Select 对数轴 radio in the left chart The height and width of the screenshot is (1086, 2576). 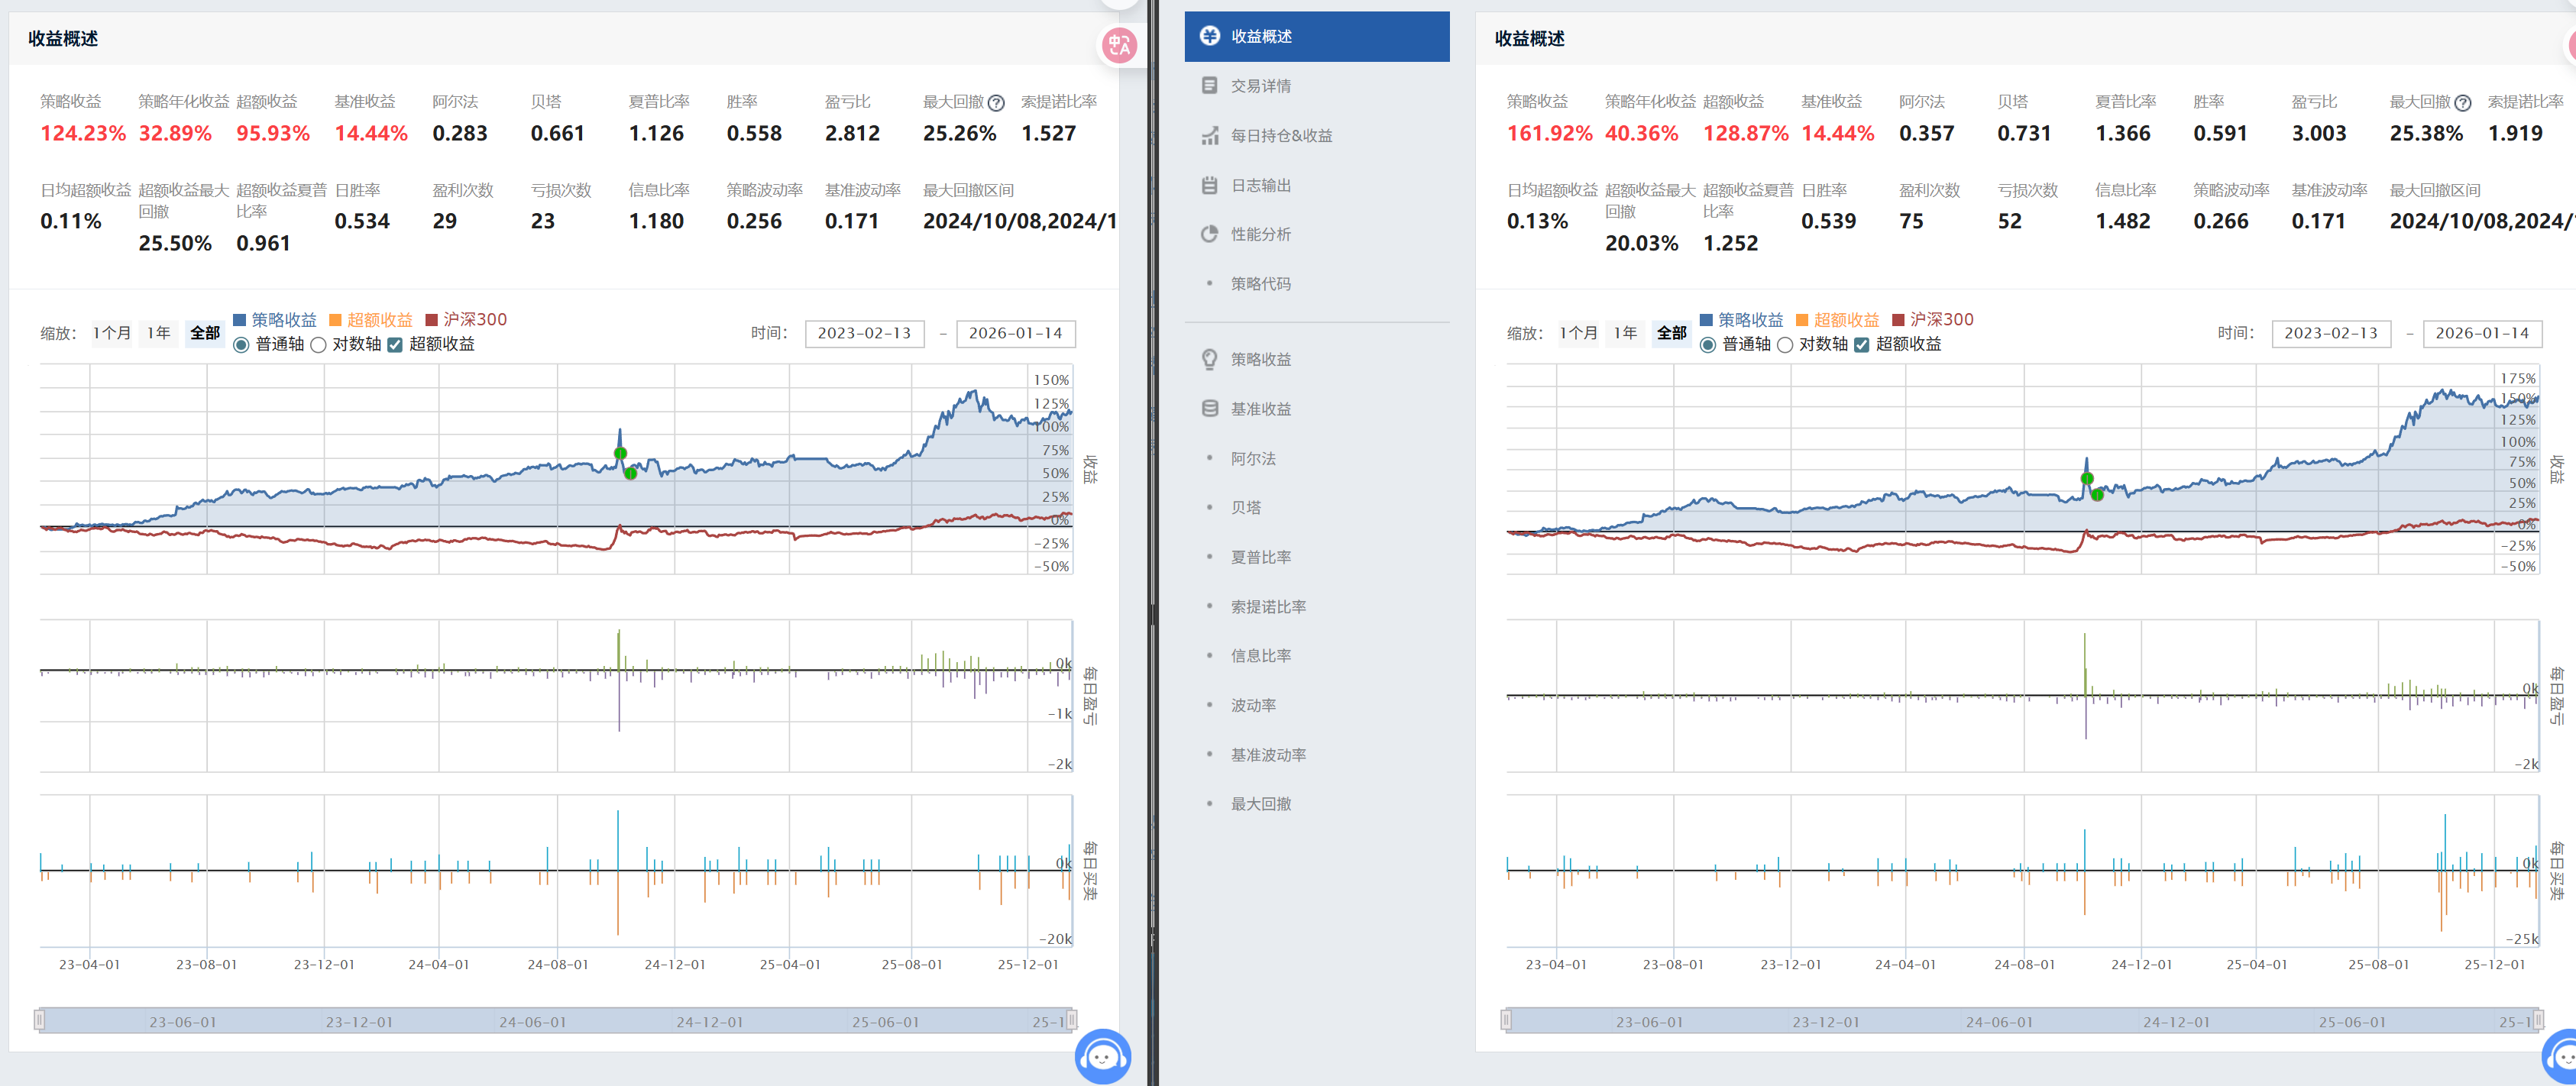pos(318,345)
